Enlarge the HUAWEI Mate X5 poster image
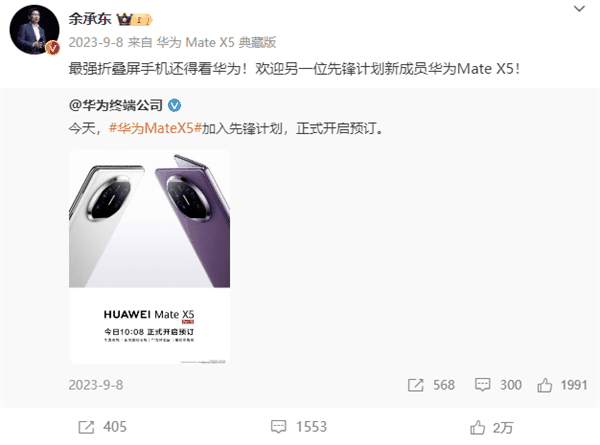Image resolution: width=600 pixels, height=445 pixels. pyautogui.click(x=150, y=256)
